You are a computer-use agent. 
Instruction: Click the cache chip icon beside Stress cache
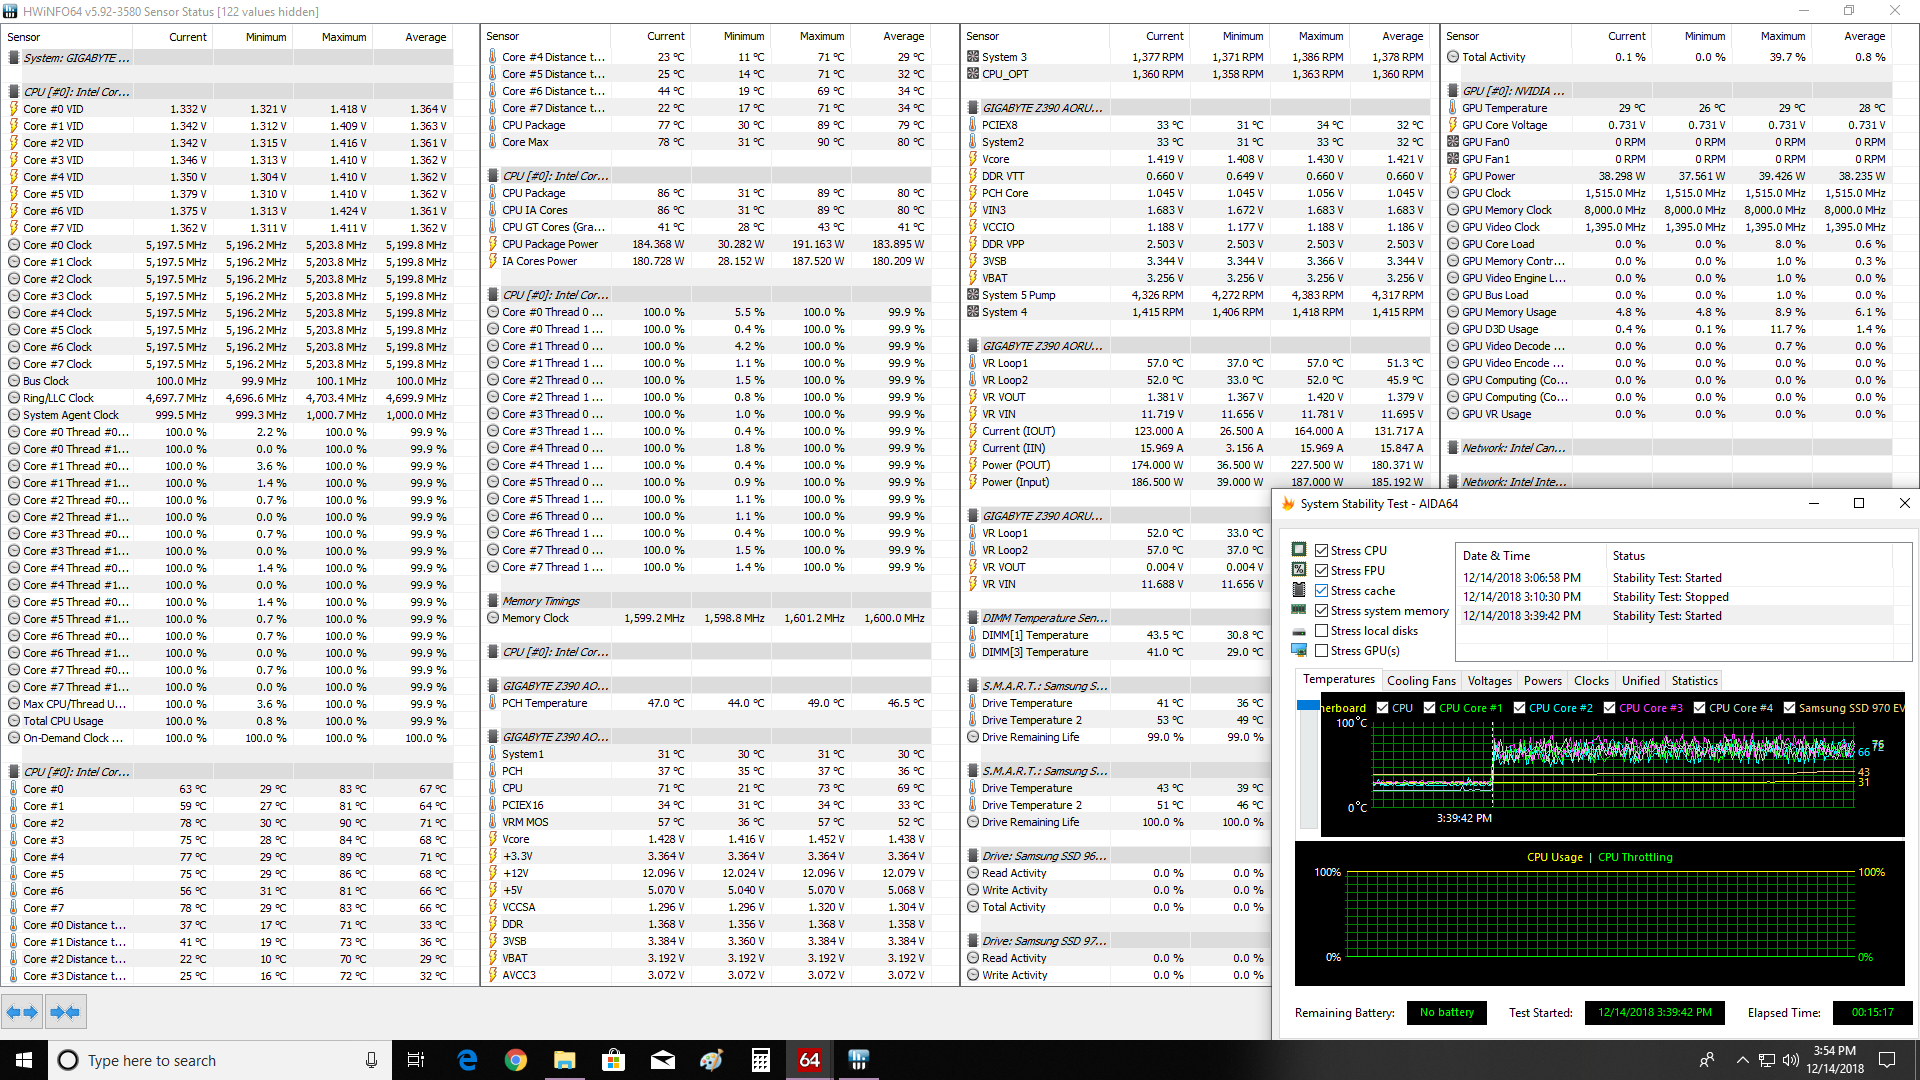pyautogui.click(x=1299, y=590)
